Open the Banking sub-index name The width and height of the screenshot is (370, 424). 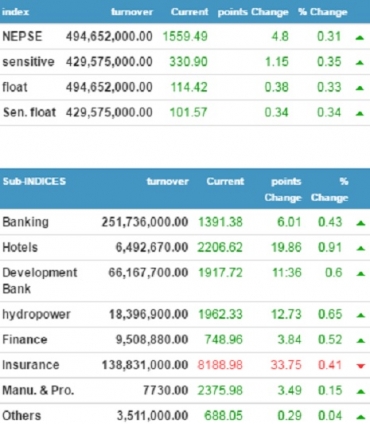click(25, 222)
